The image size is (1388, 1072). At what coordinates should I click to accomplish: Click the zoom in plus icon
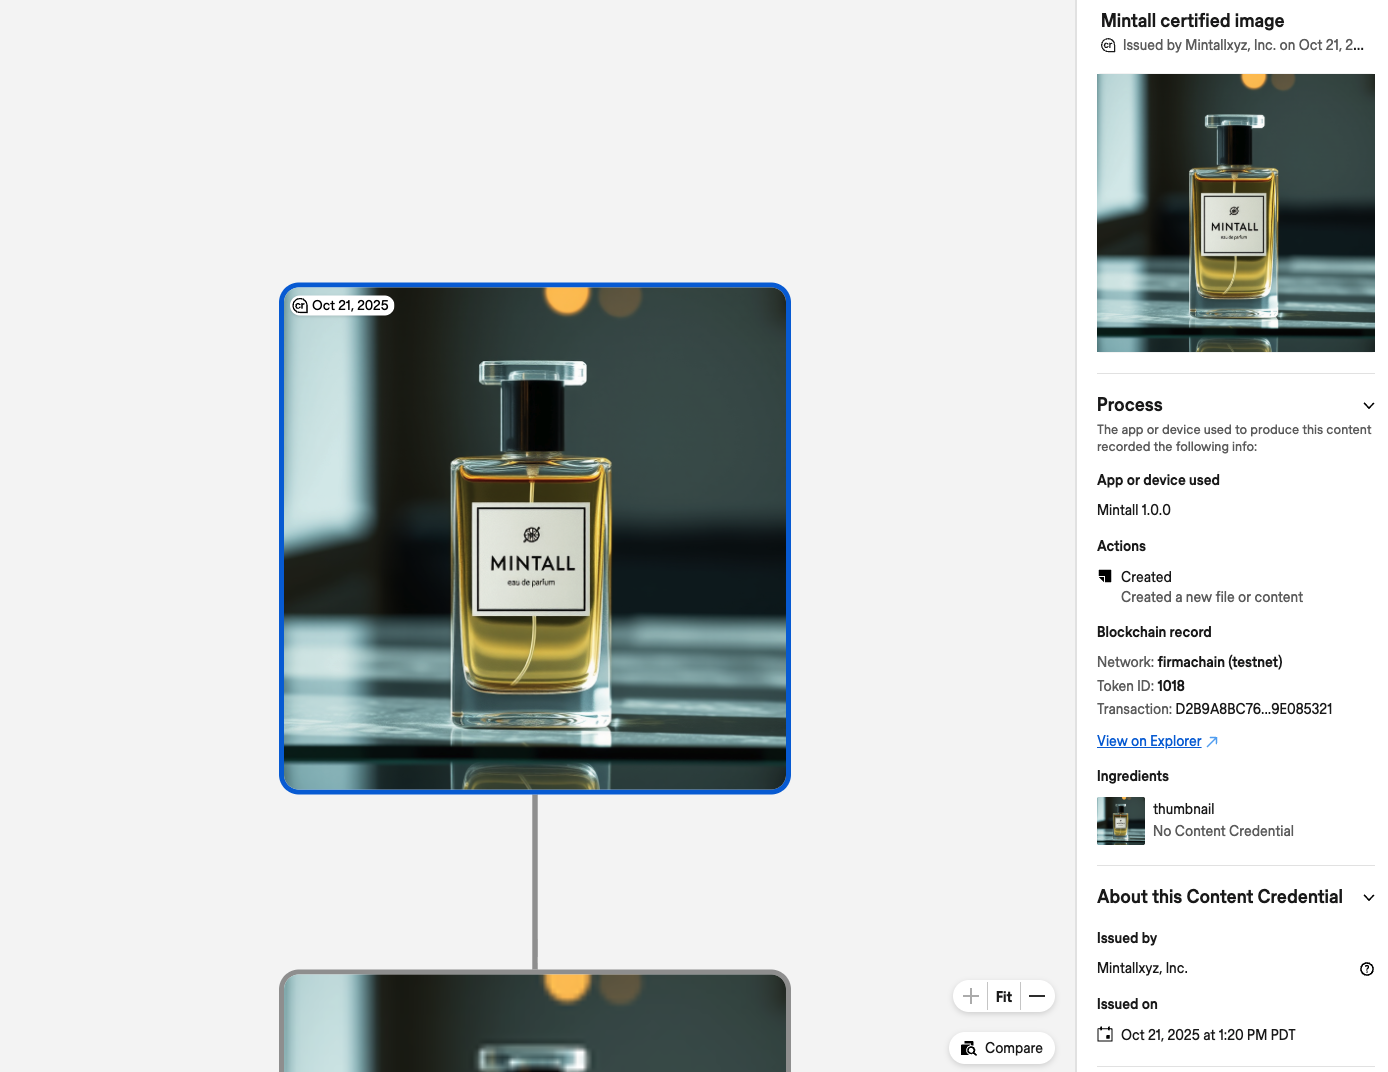(970, 996)
